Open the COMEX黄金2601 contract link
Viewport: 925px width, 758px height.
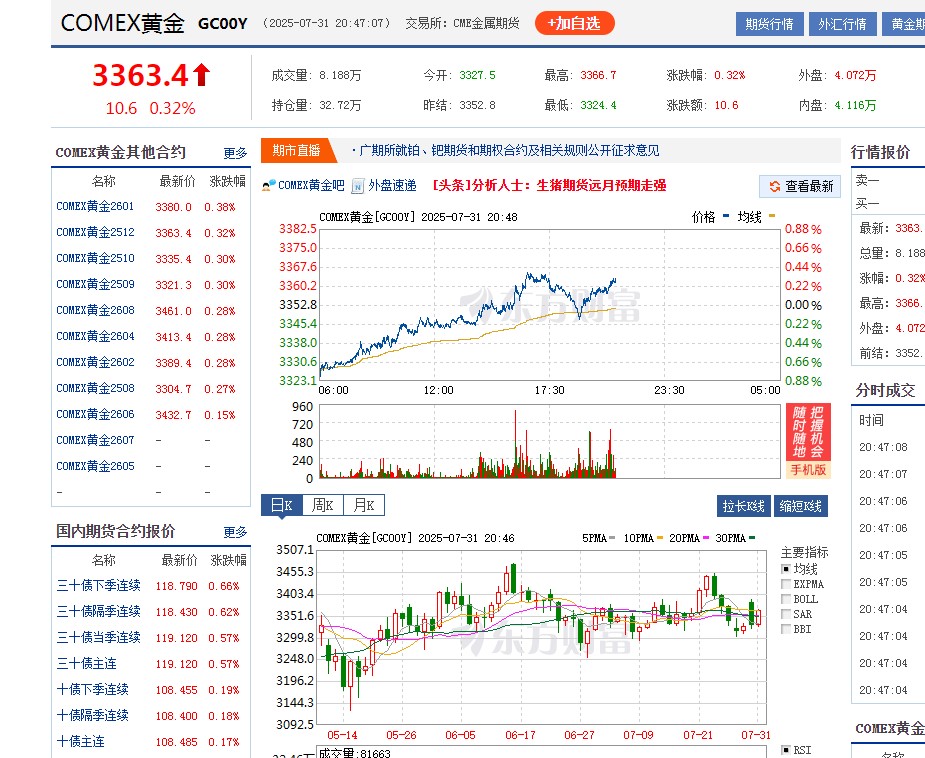tap(96, 207)
